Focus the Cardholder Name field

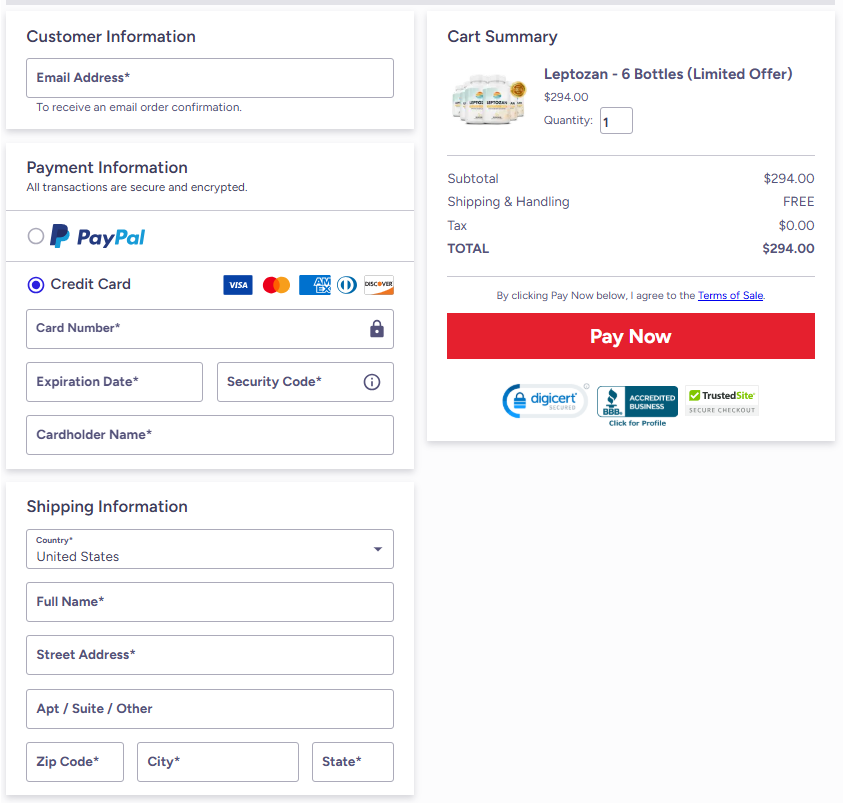210,435
